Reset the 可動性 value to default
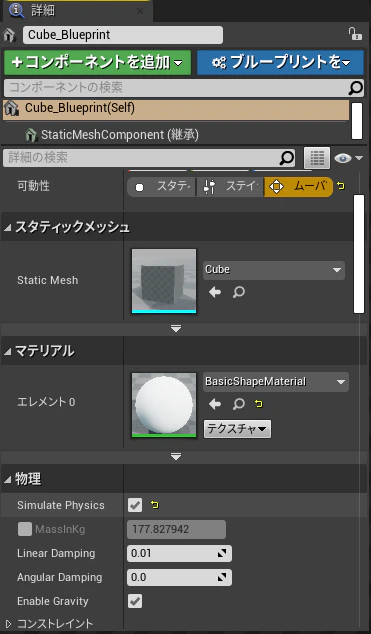Screen dimensions: 371x634 tap(341, 186)
